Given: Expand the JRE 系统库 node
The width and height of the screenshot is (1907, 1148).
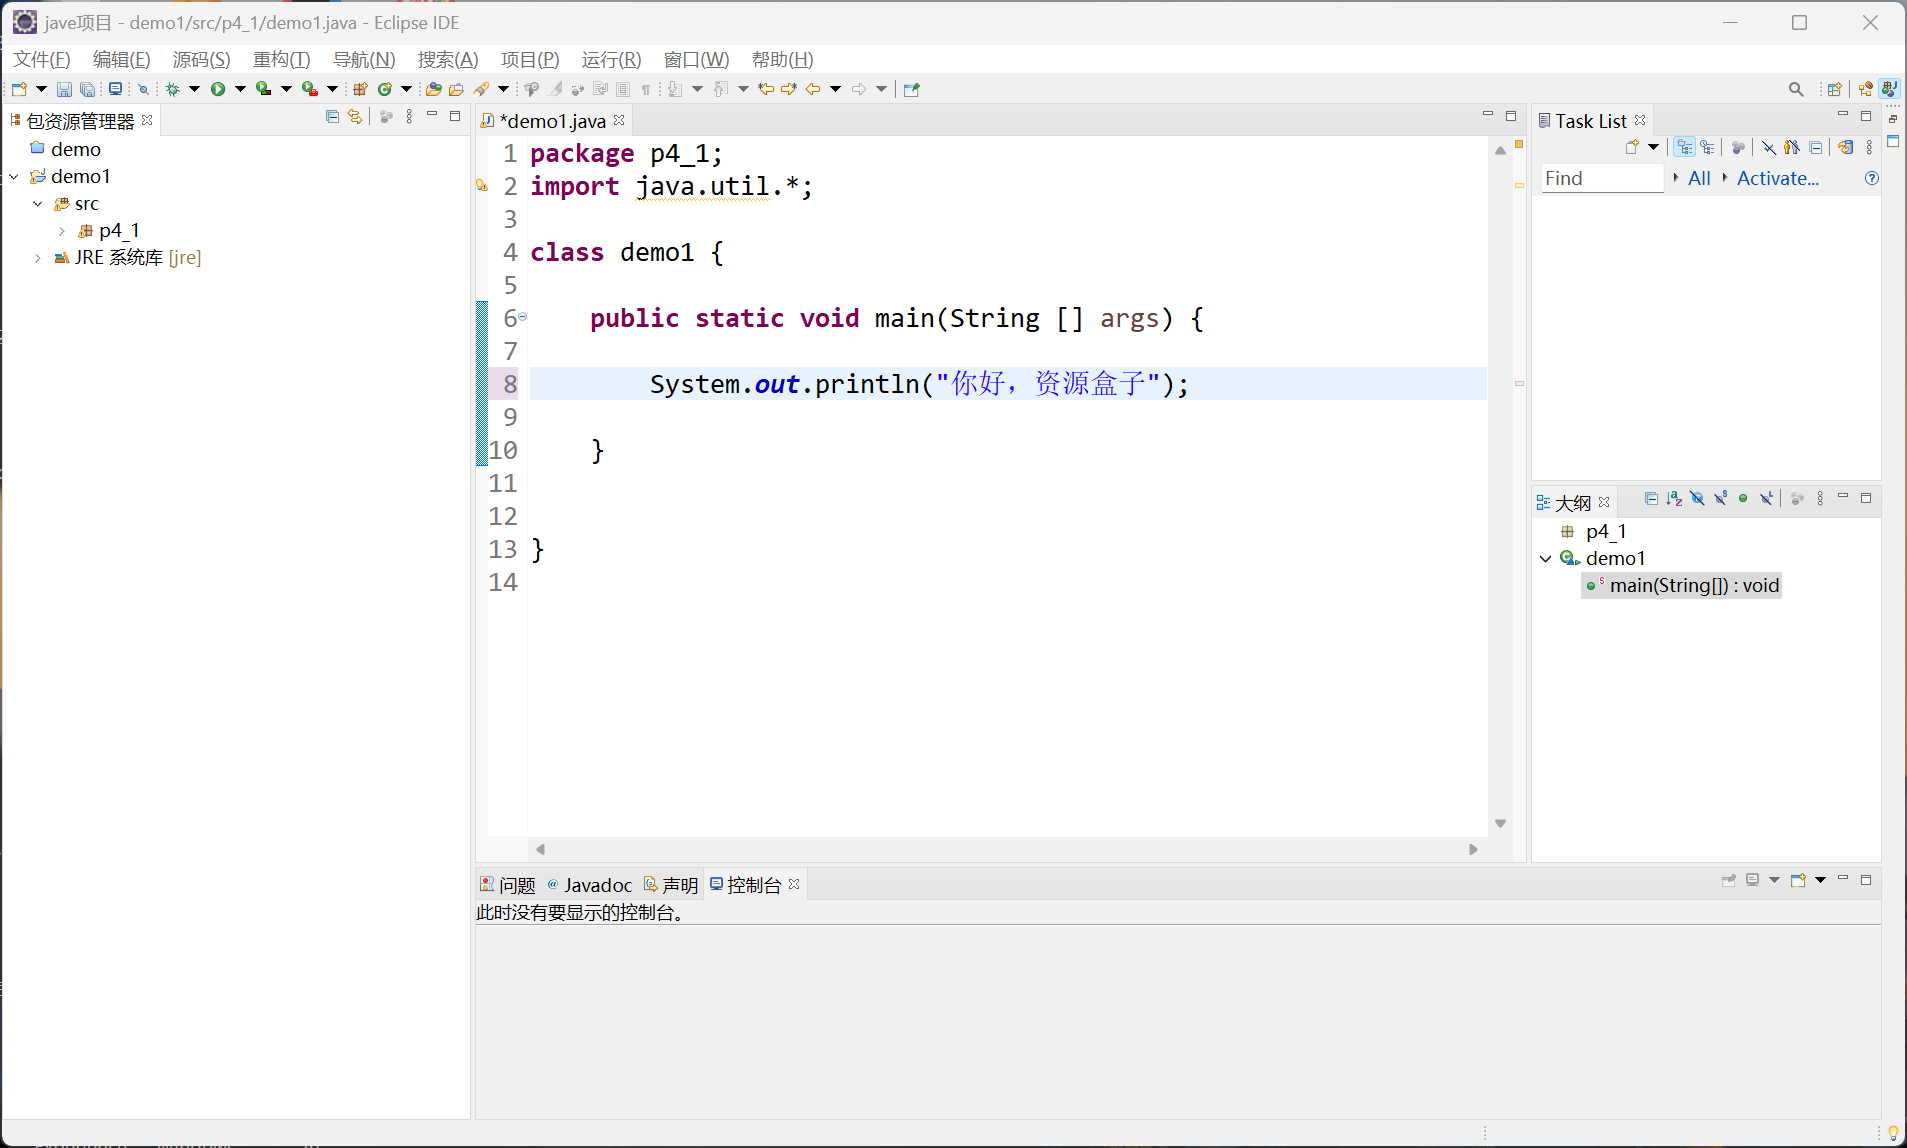Looking at the screenshot, I should pos(38,257).
